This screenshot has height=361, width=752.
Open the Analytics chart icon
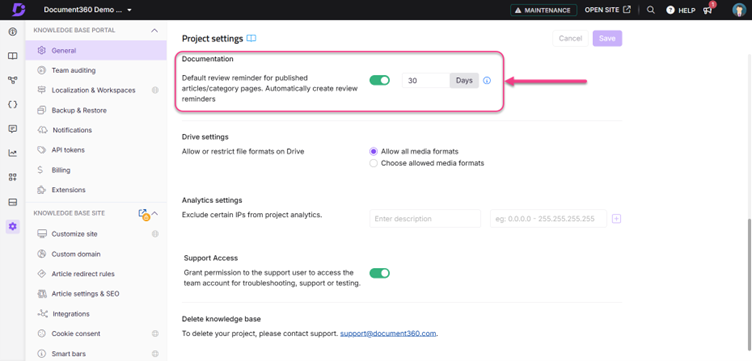[x=12, y=153]
